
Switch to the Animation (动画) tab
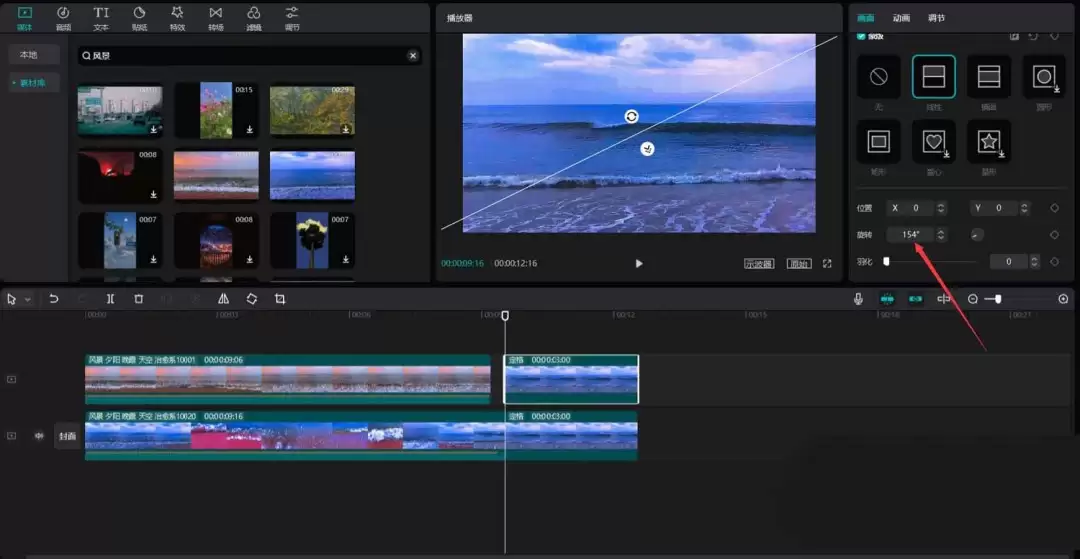(901, 18)
